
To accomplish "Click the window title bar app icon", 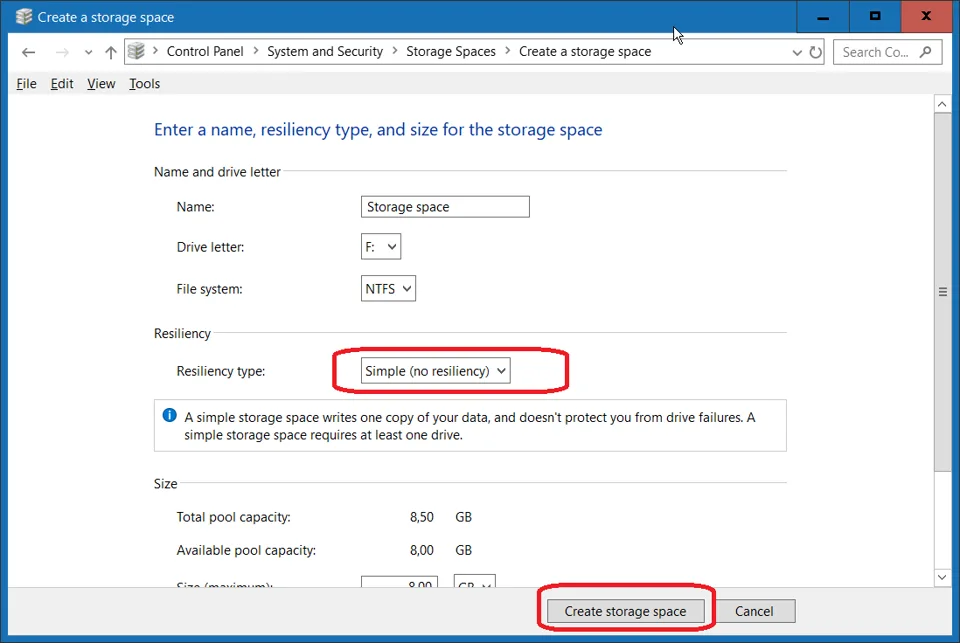I will coord(24,17).
